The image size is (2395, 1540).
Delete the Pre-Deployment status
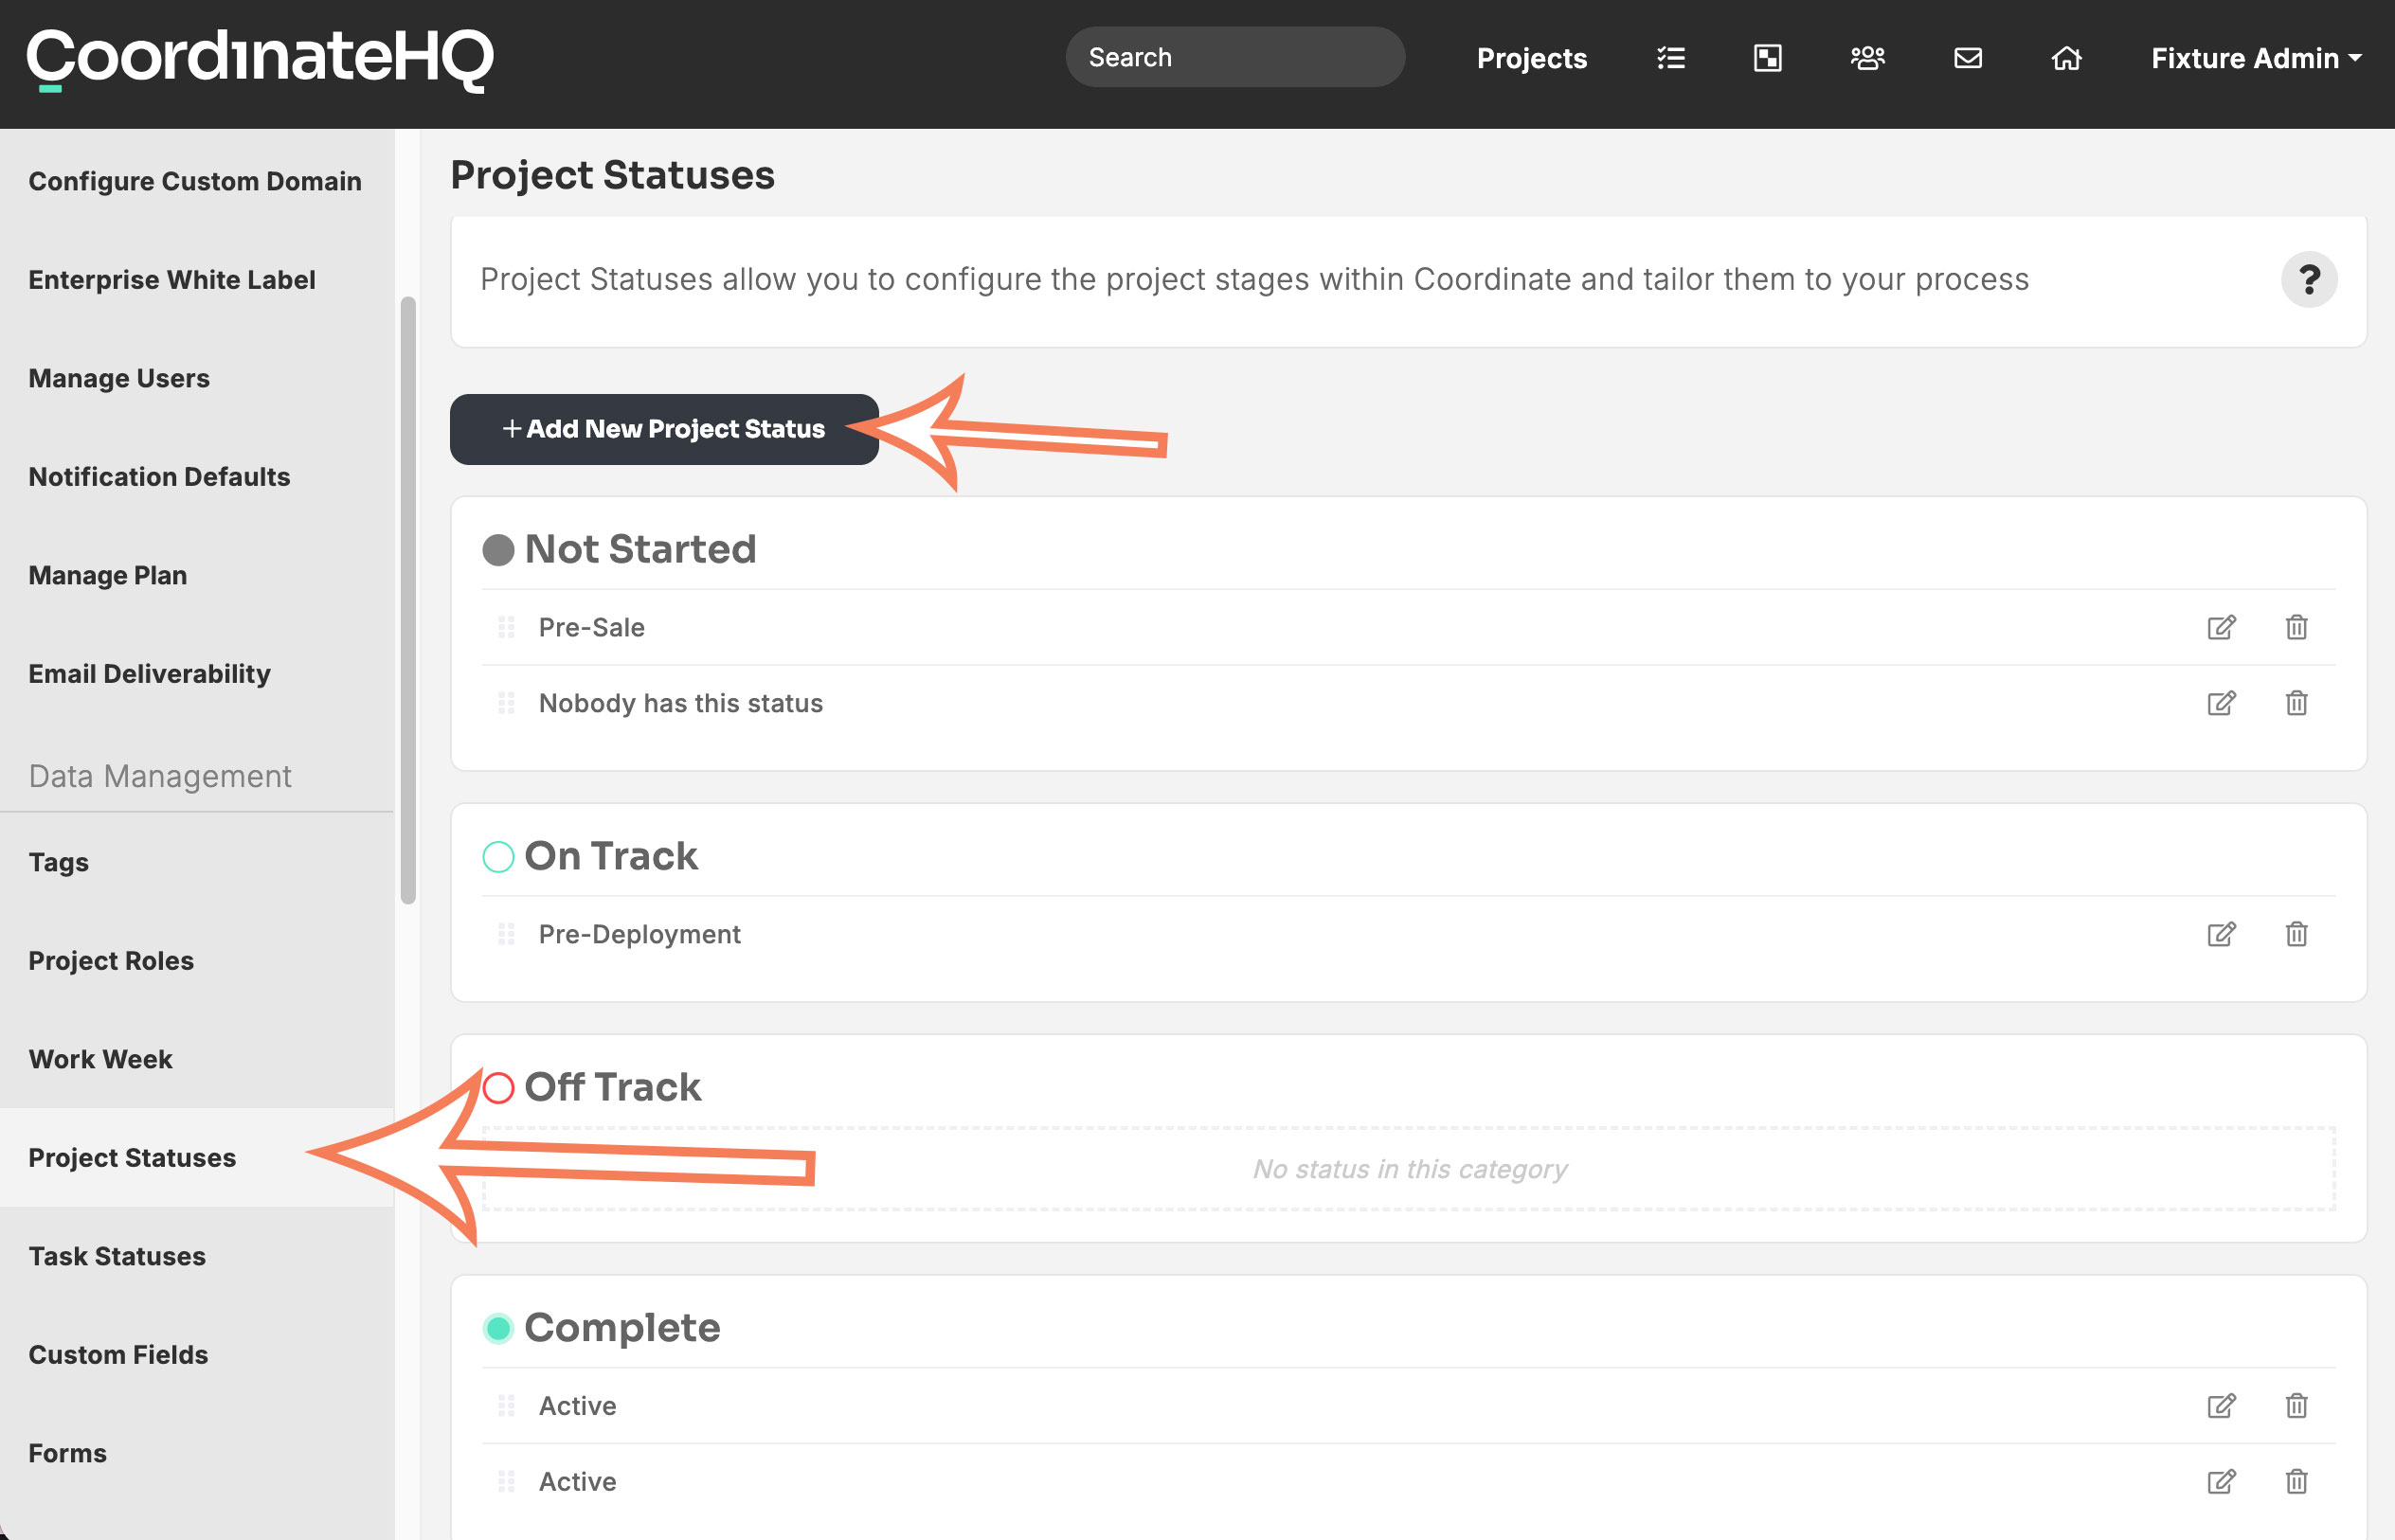2296,934
